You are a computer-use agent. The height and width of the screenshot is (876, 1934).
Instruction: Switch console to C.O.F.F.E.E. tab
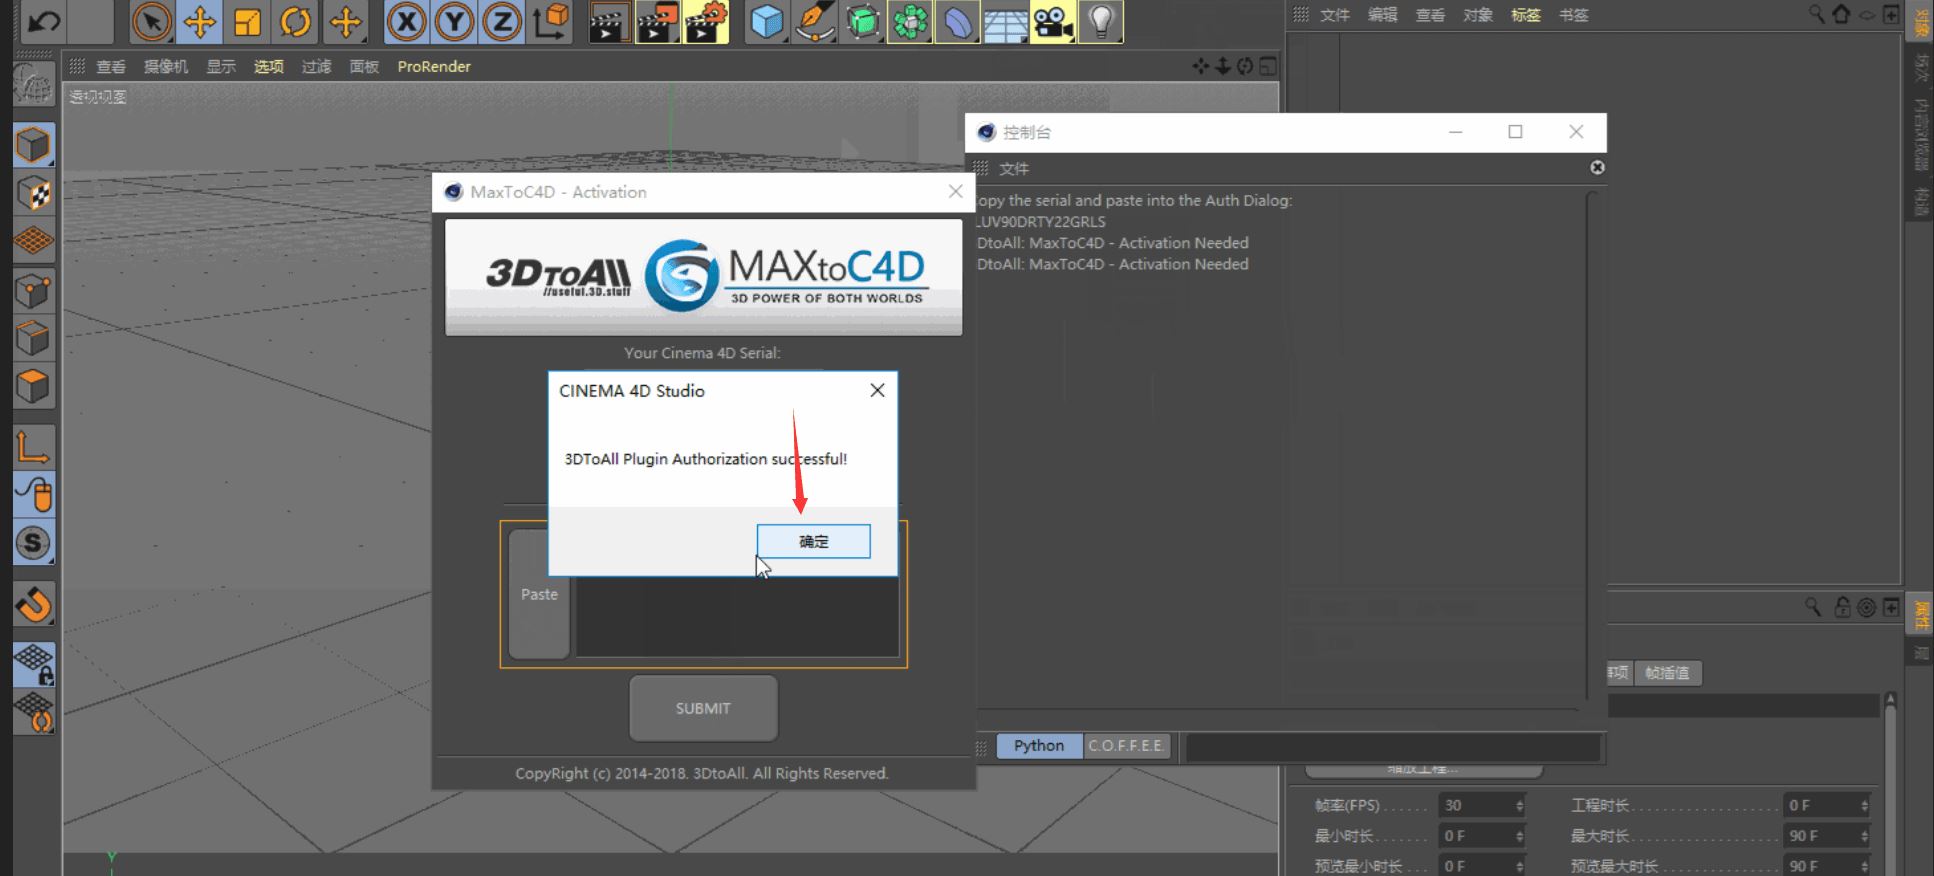pyautogui.click(x=1126, y=746)
